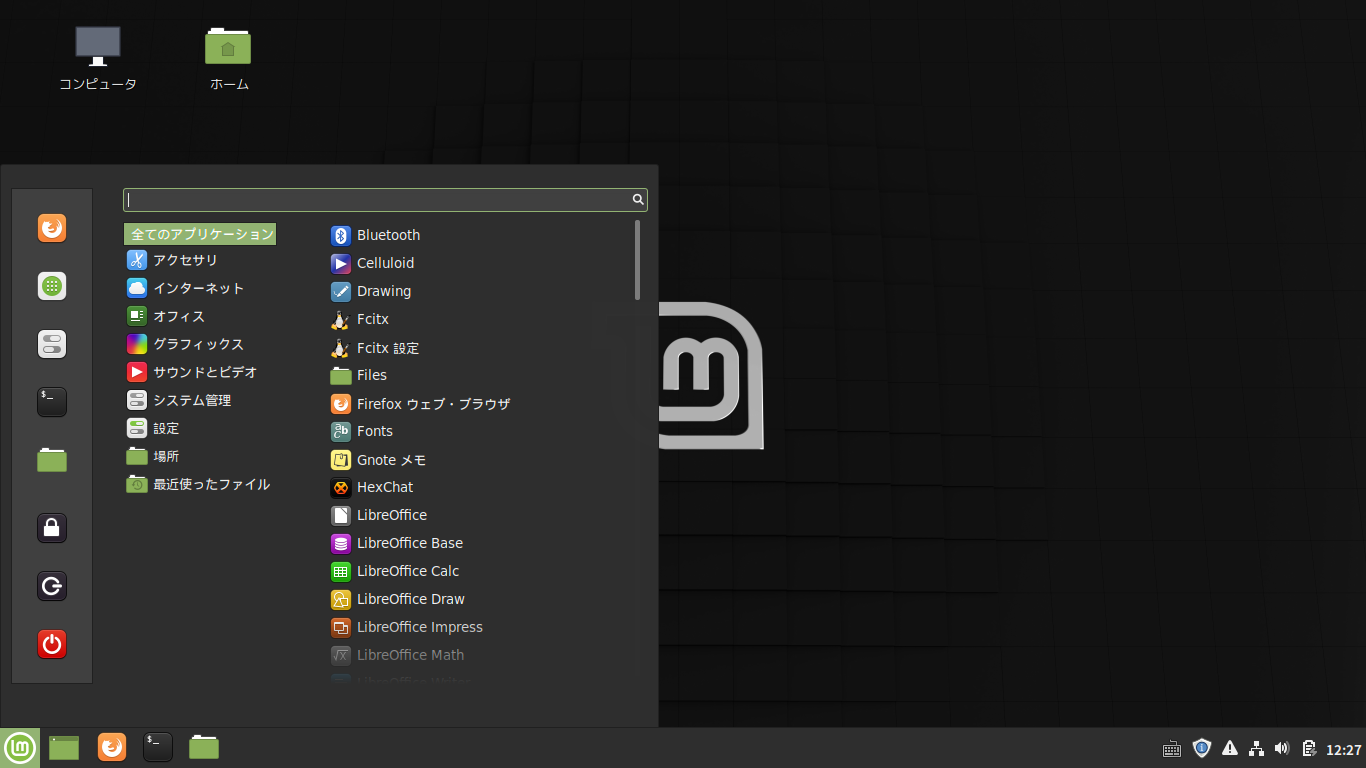Select the アクセサリ category
The image size is (1366, 768).
click(x=172, y=260)
